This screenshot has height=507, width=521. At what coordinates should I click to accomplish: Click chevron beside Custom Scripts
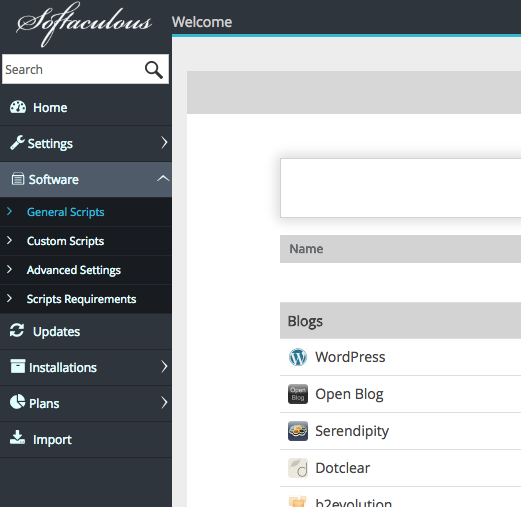point(9,240)
